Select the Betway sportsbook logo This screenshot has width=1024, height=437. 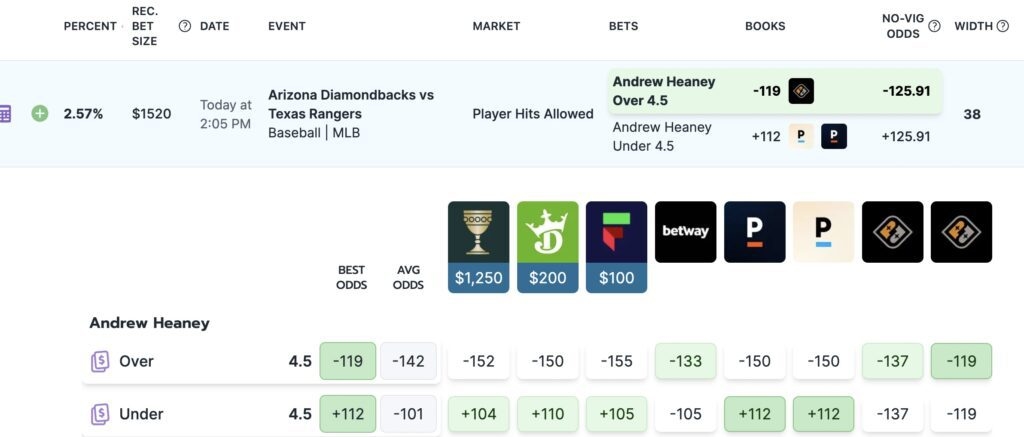pos(685,232)
